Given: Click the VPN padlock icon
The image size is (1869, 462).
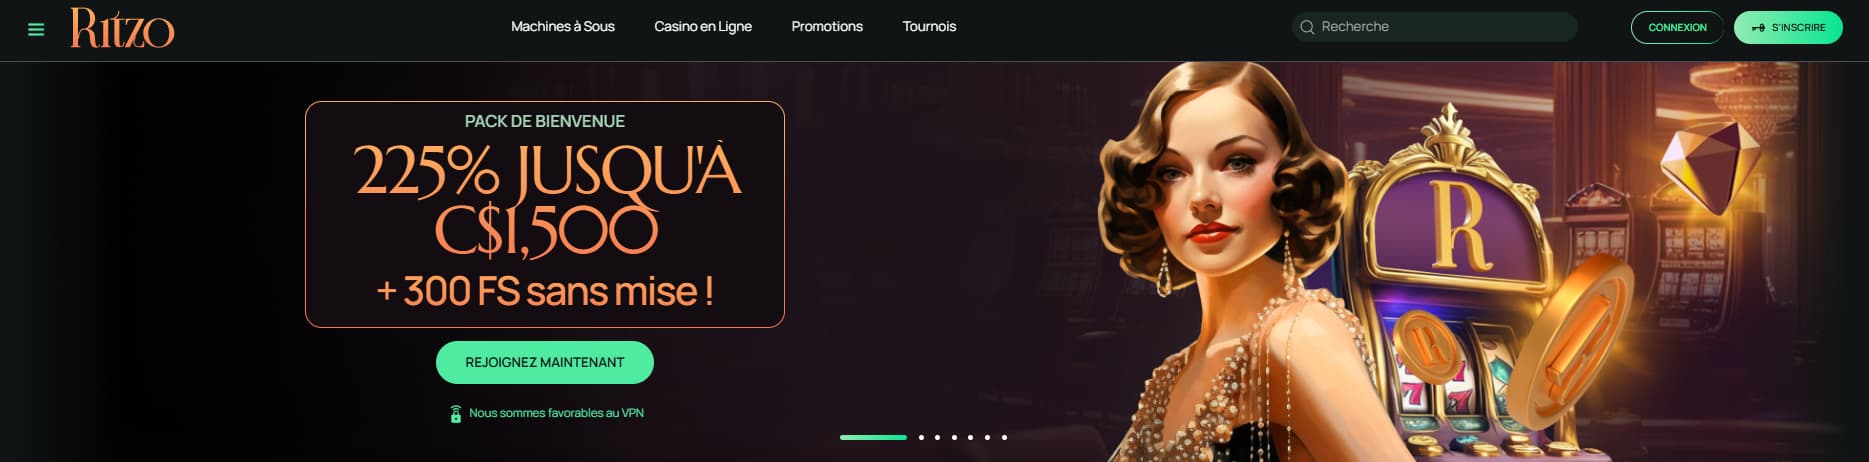Looking at the screenshot, I should (456, 413).
